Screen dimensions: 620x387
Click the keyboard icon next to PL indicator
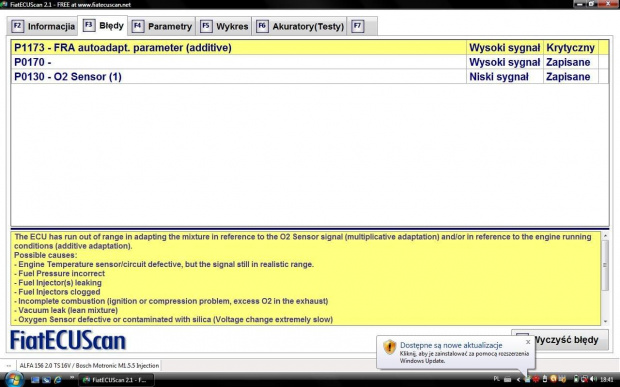(x=508, y=380)
